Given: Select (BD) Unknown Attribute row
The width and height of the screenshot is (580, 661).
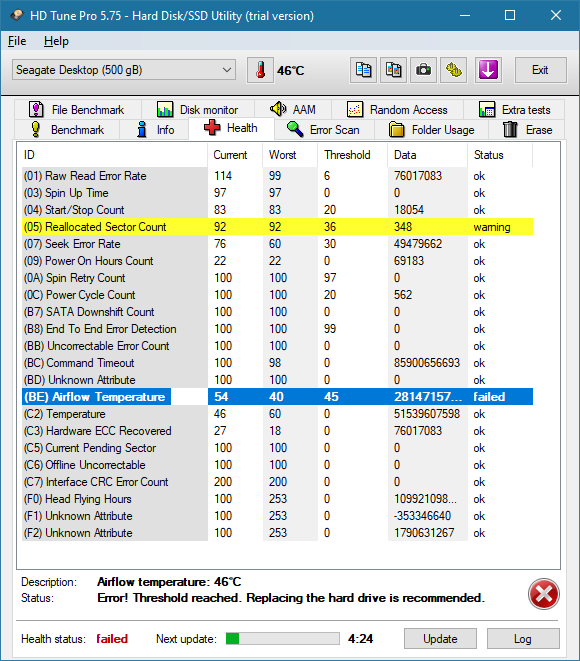Looking at the screenshot, I should coord(277,380).
